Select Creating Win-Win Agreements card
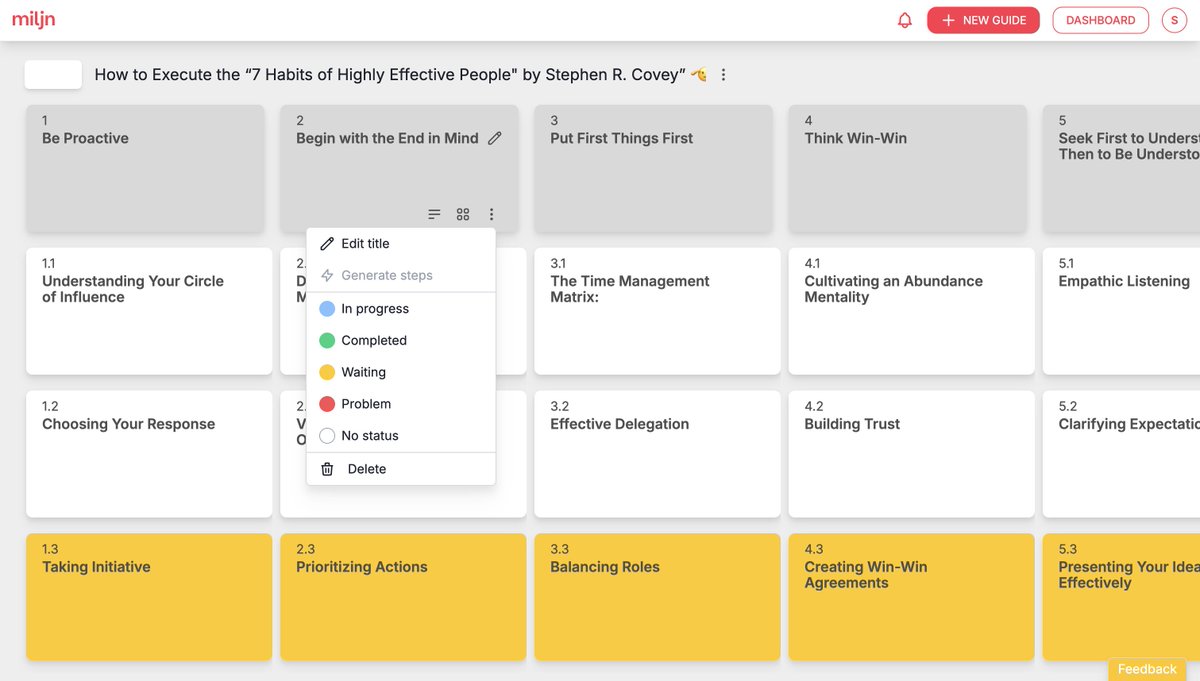Screen dimensions: 1200x681 (x=911, y=597)
